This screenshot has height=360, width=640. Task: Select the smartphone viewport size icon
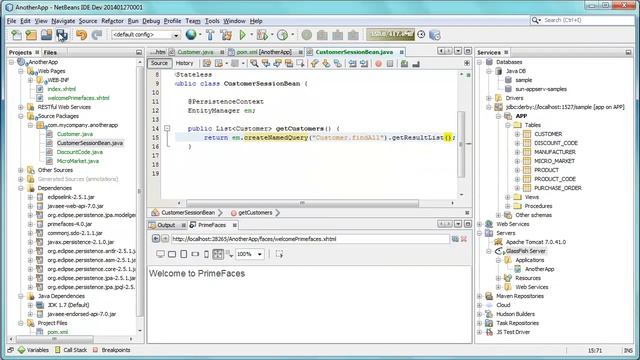(x=207, y=254)
